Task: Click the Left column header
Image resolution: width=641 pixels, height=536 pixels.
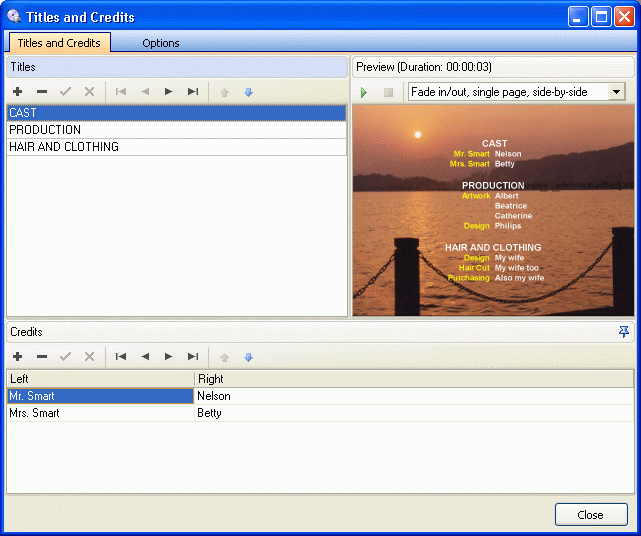Action: [x=101, y=379]
